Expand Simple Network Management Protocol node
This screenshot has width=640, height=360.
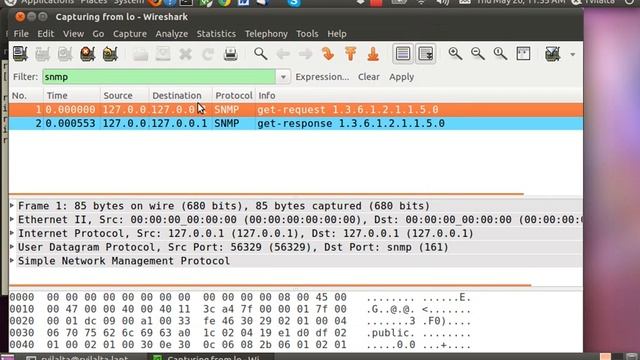coord(12,260)
